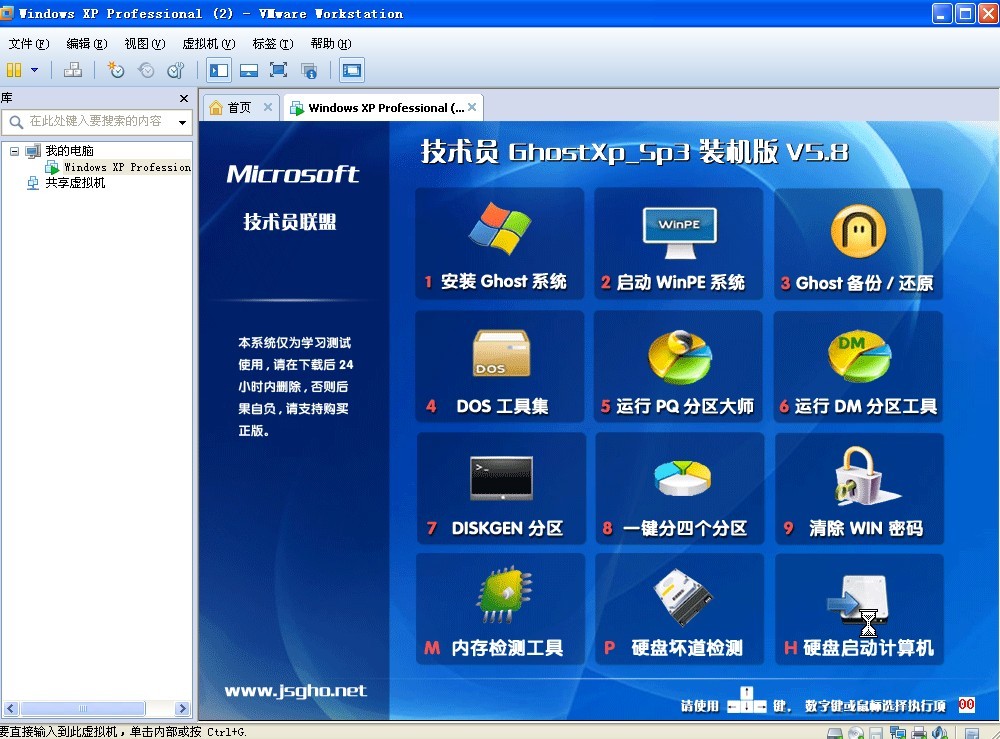Choose option 5 运行 PQ 分区大师
The image size is (1000, 739).
pyautogui.click(x=679, y=367)
